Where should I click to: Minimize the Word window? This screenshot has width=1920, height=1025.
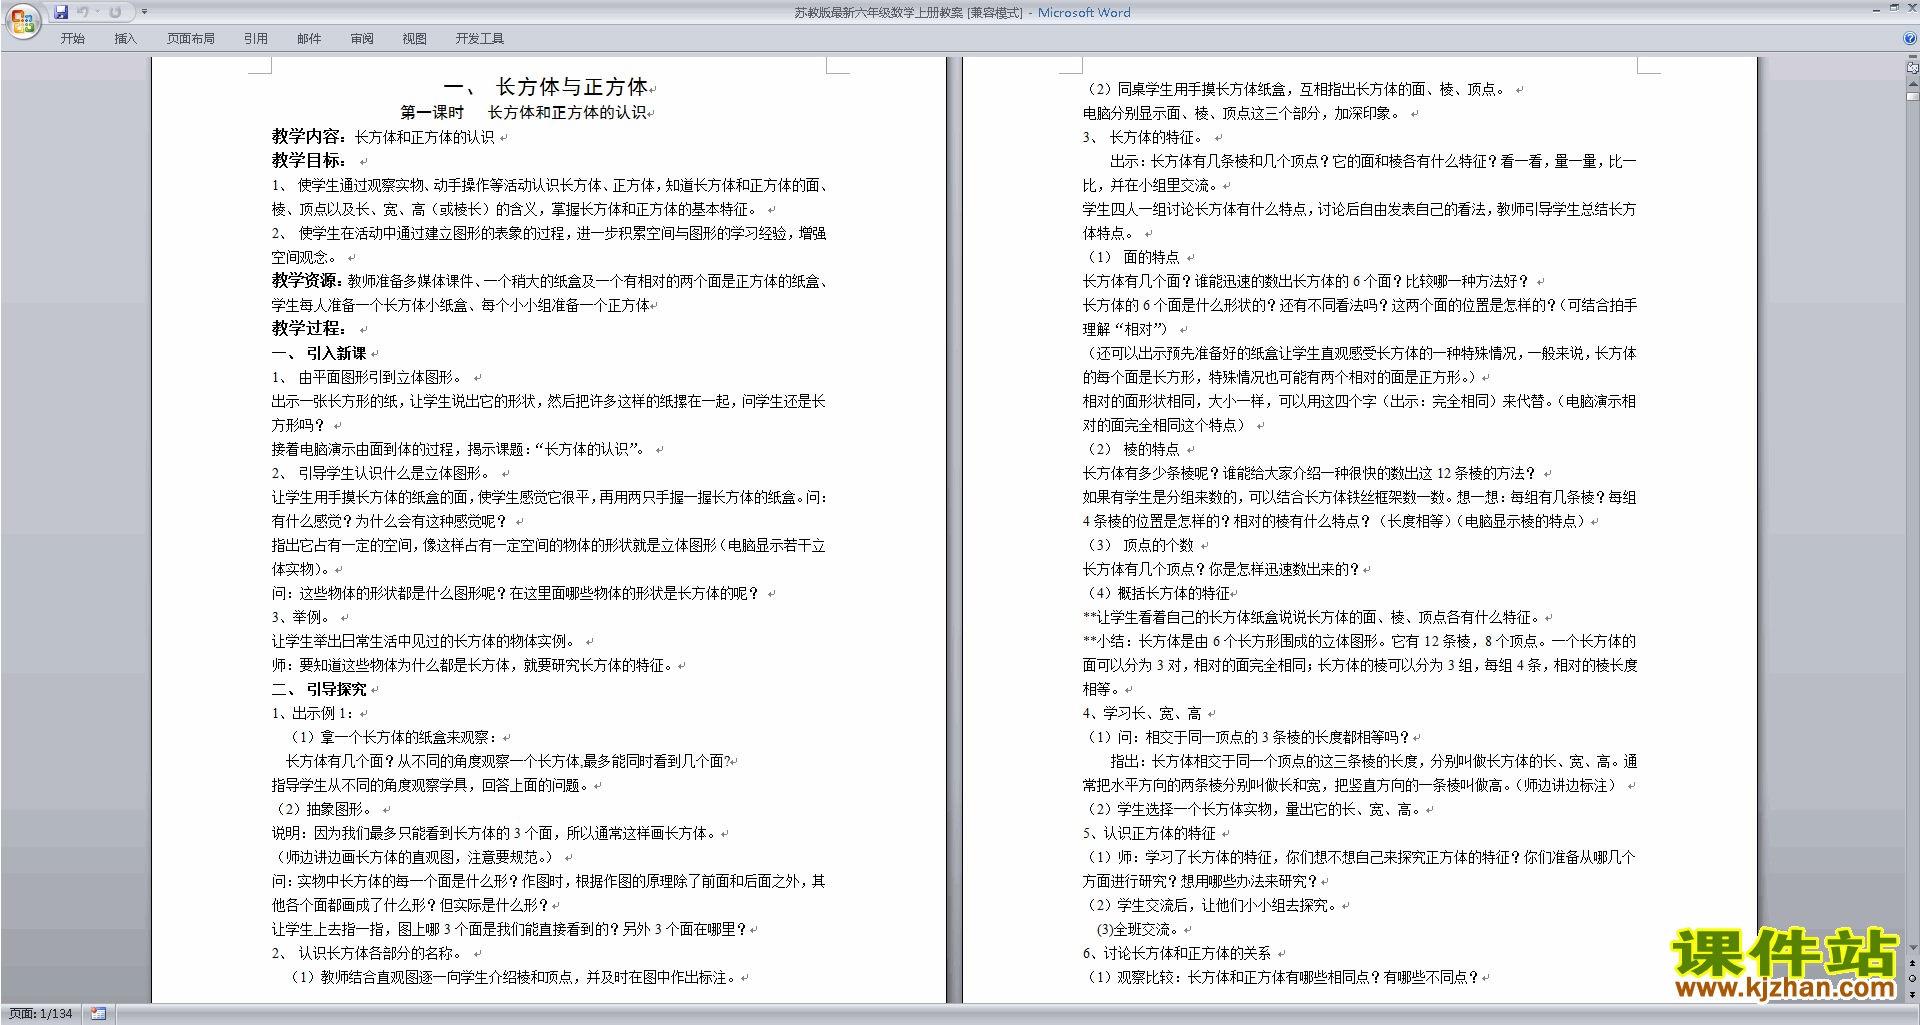pyautogui.click(x=1876, y=9)
